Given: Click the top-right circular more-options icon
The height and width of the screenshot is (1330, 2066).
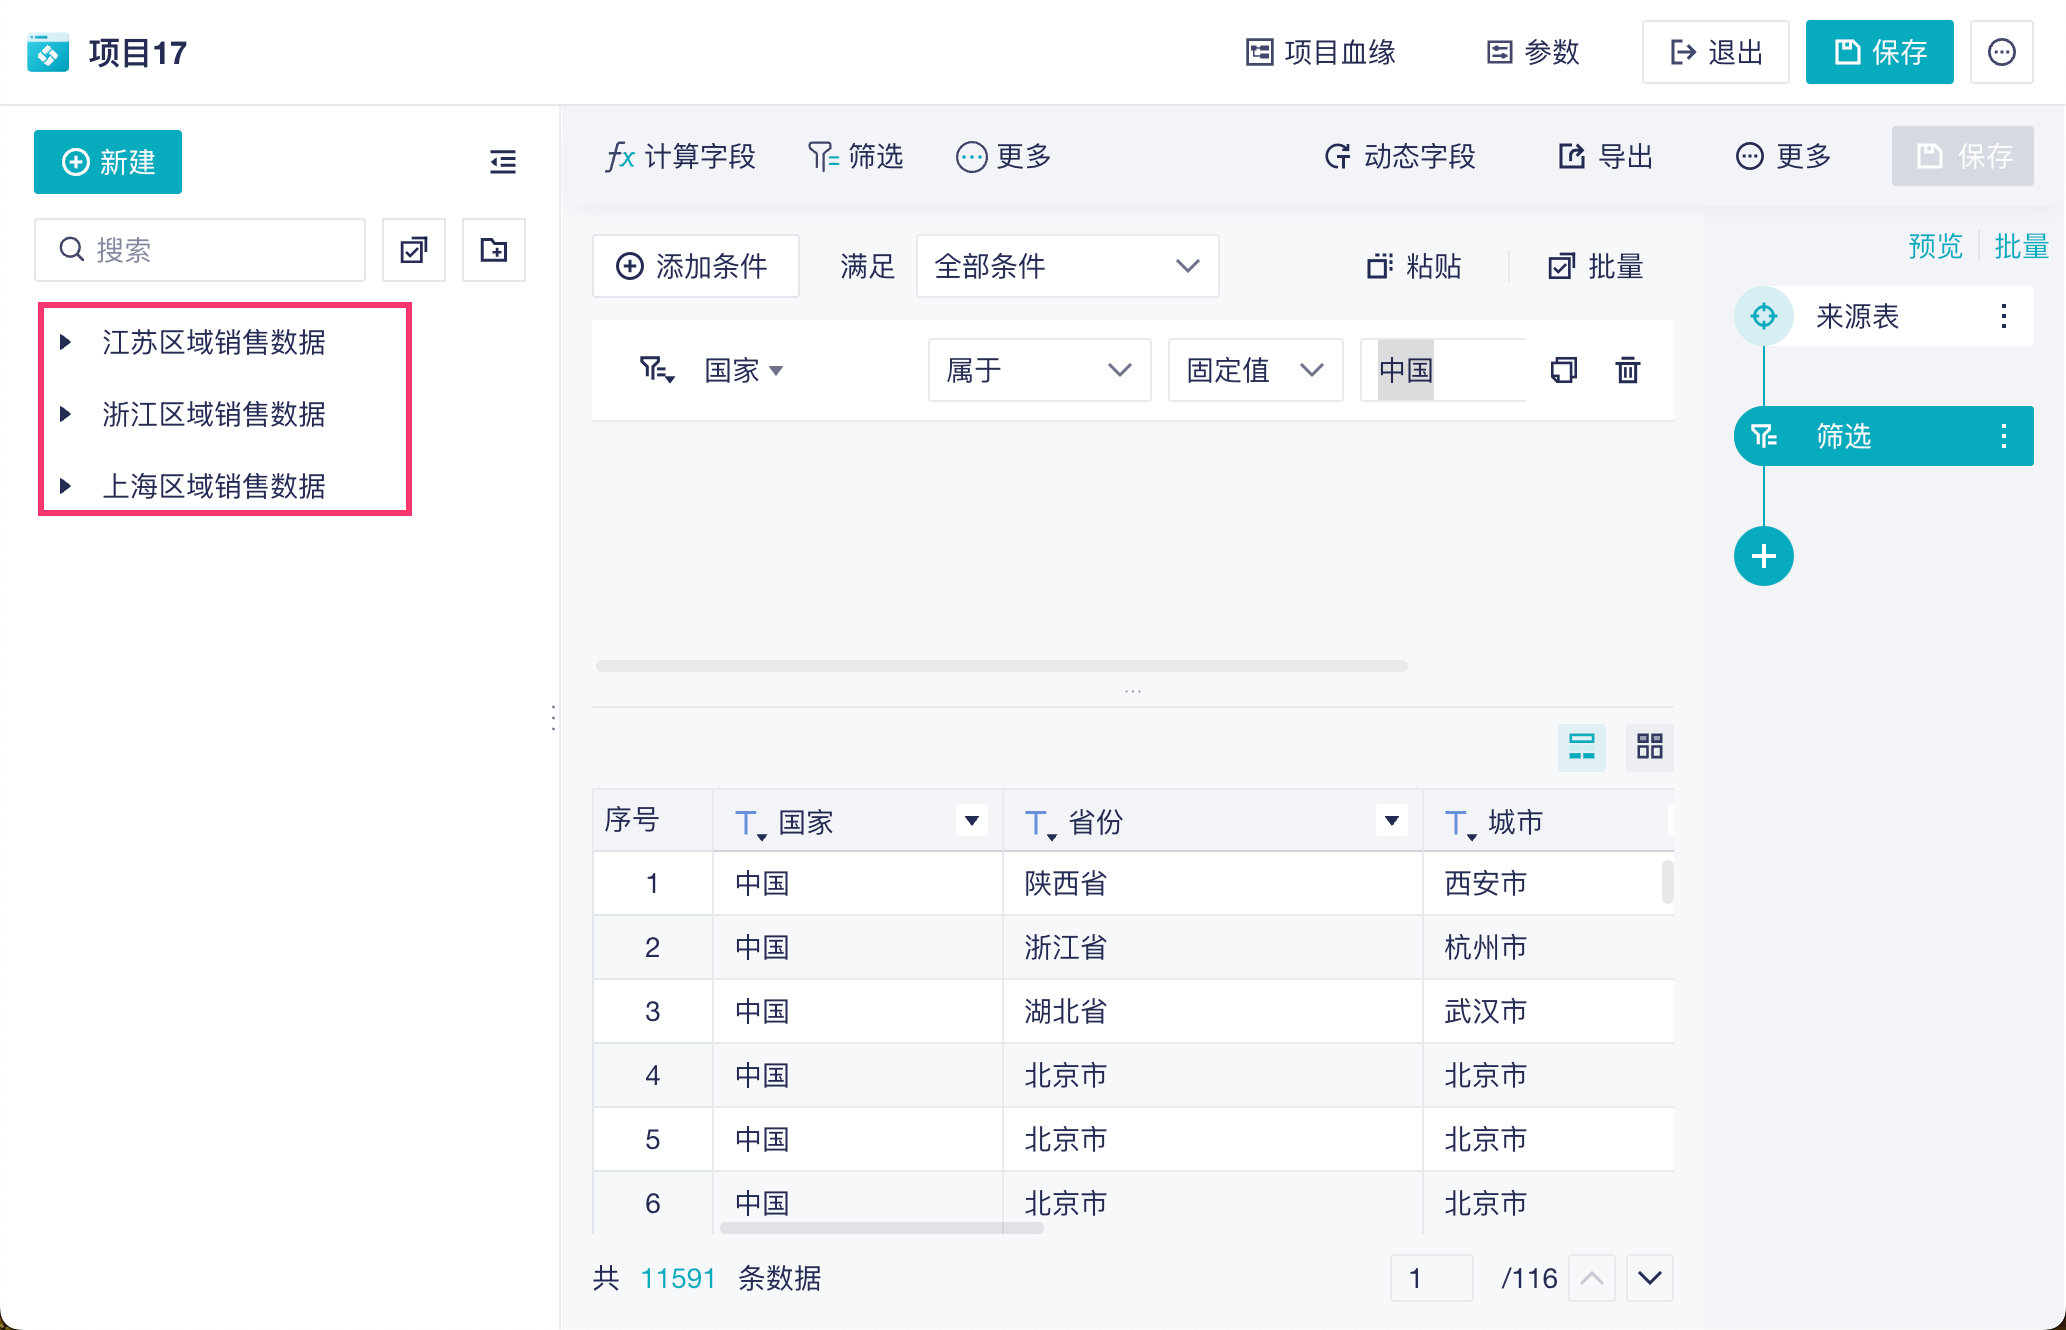Looking at the screenshot, I should click(2001, 52).
